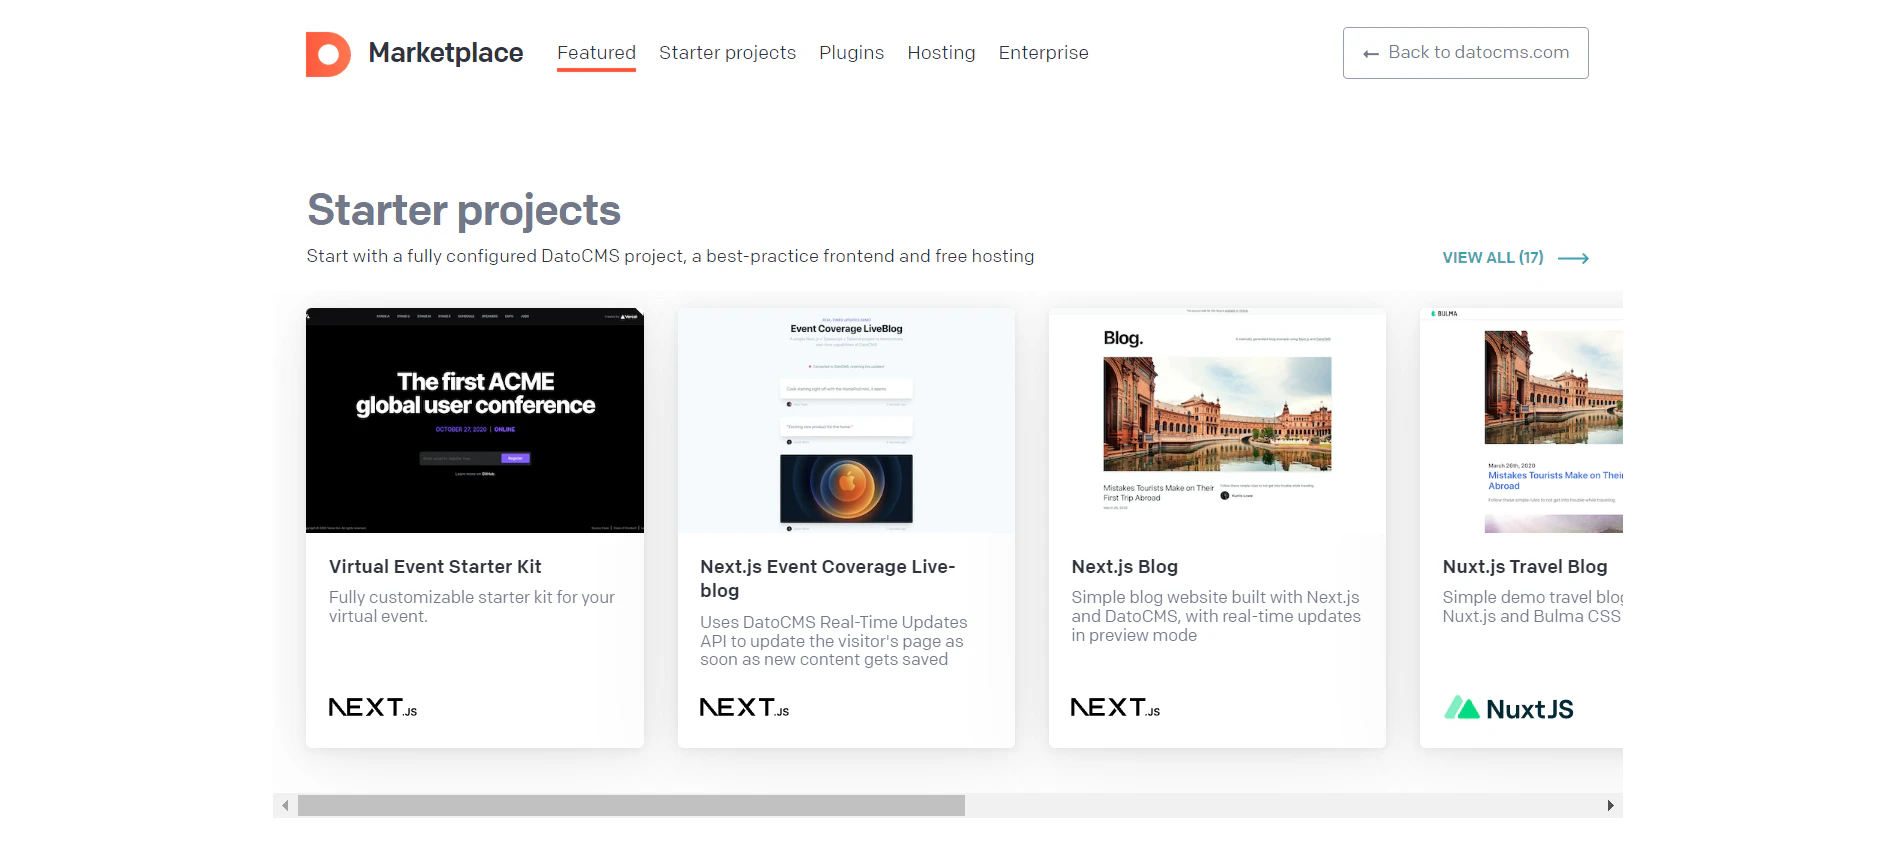Open the Starter projects nav tab

[x=727, y=53]
